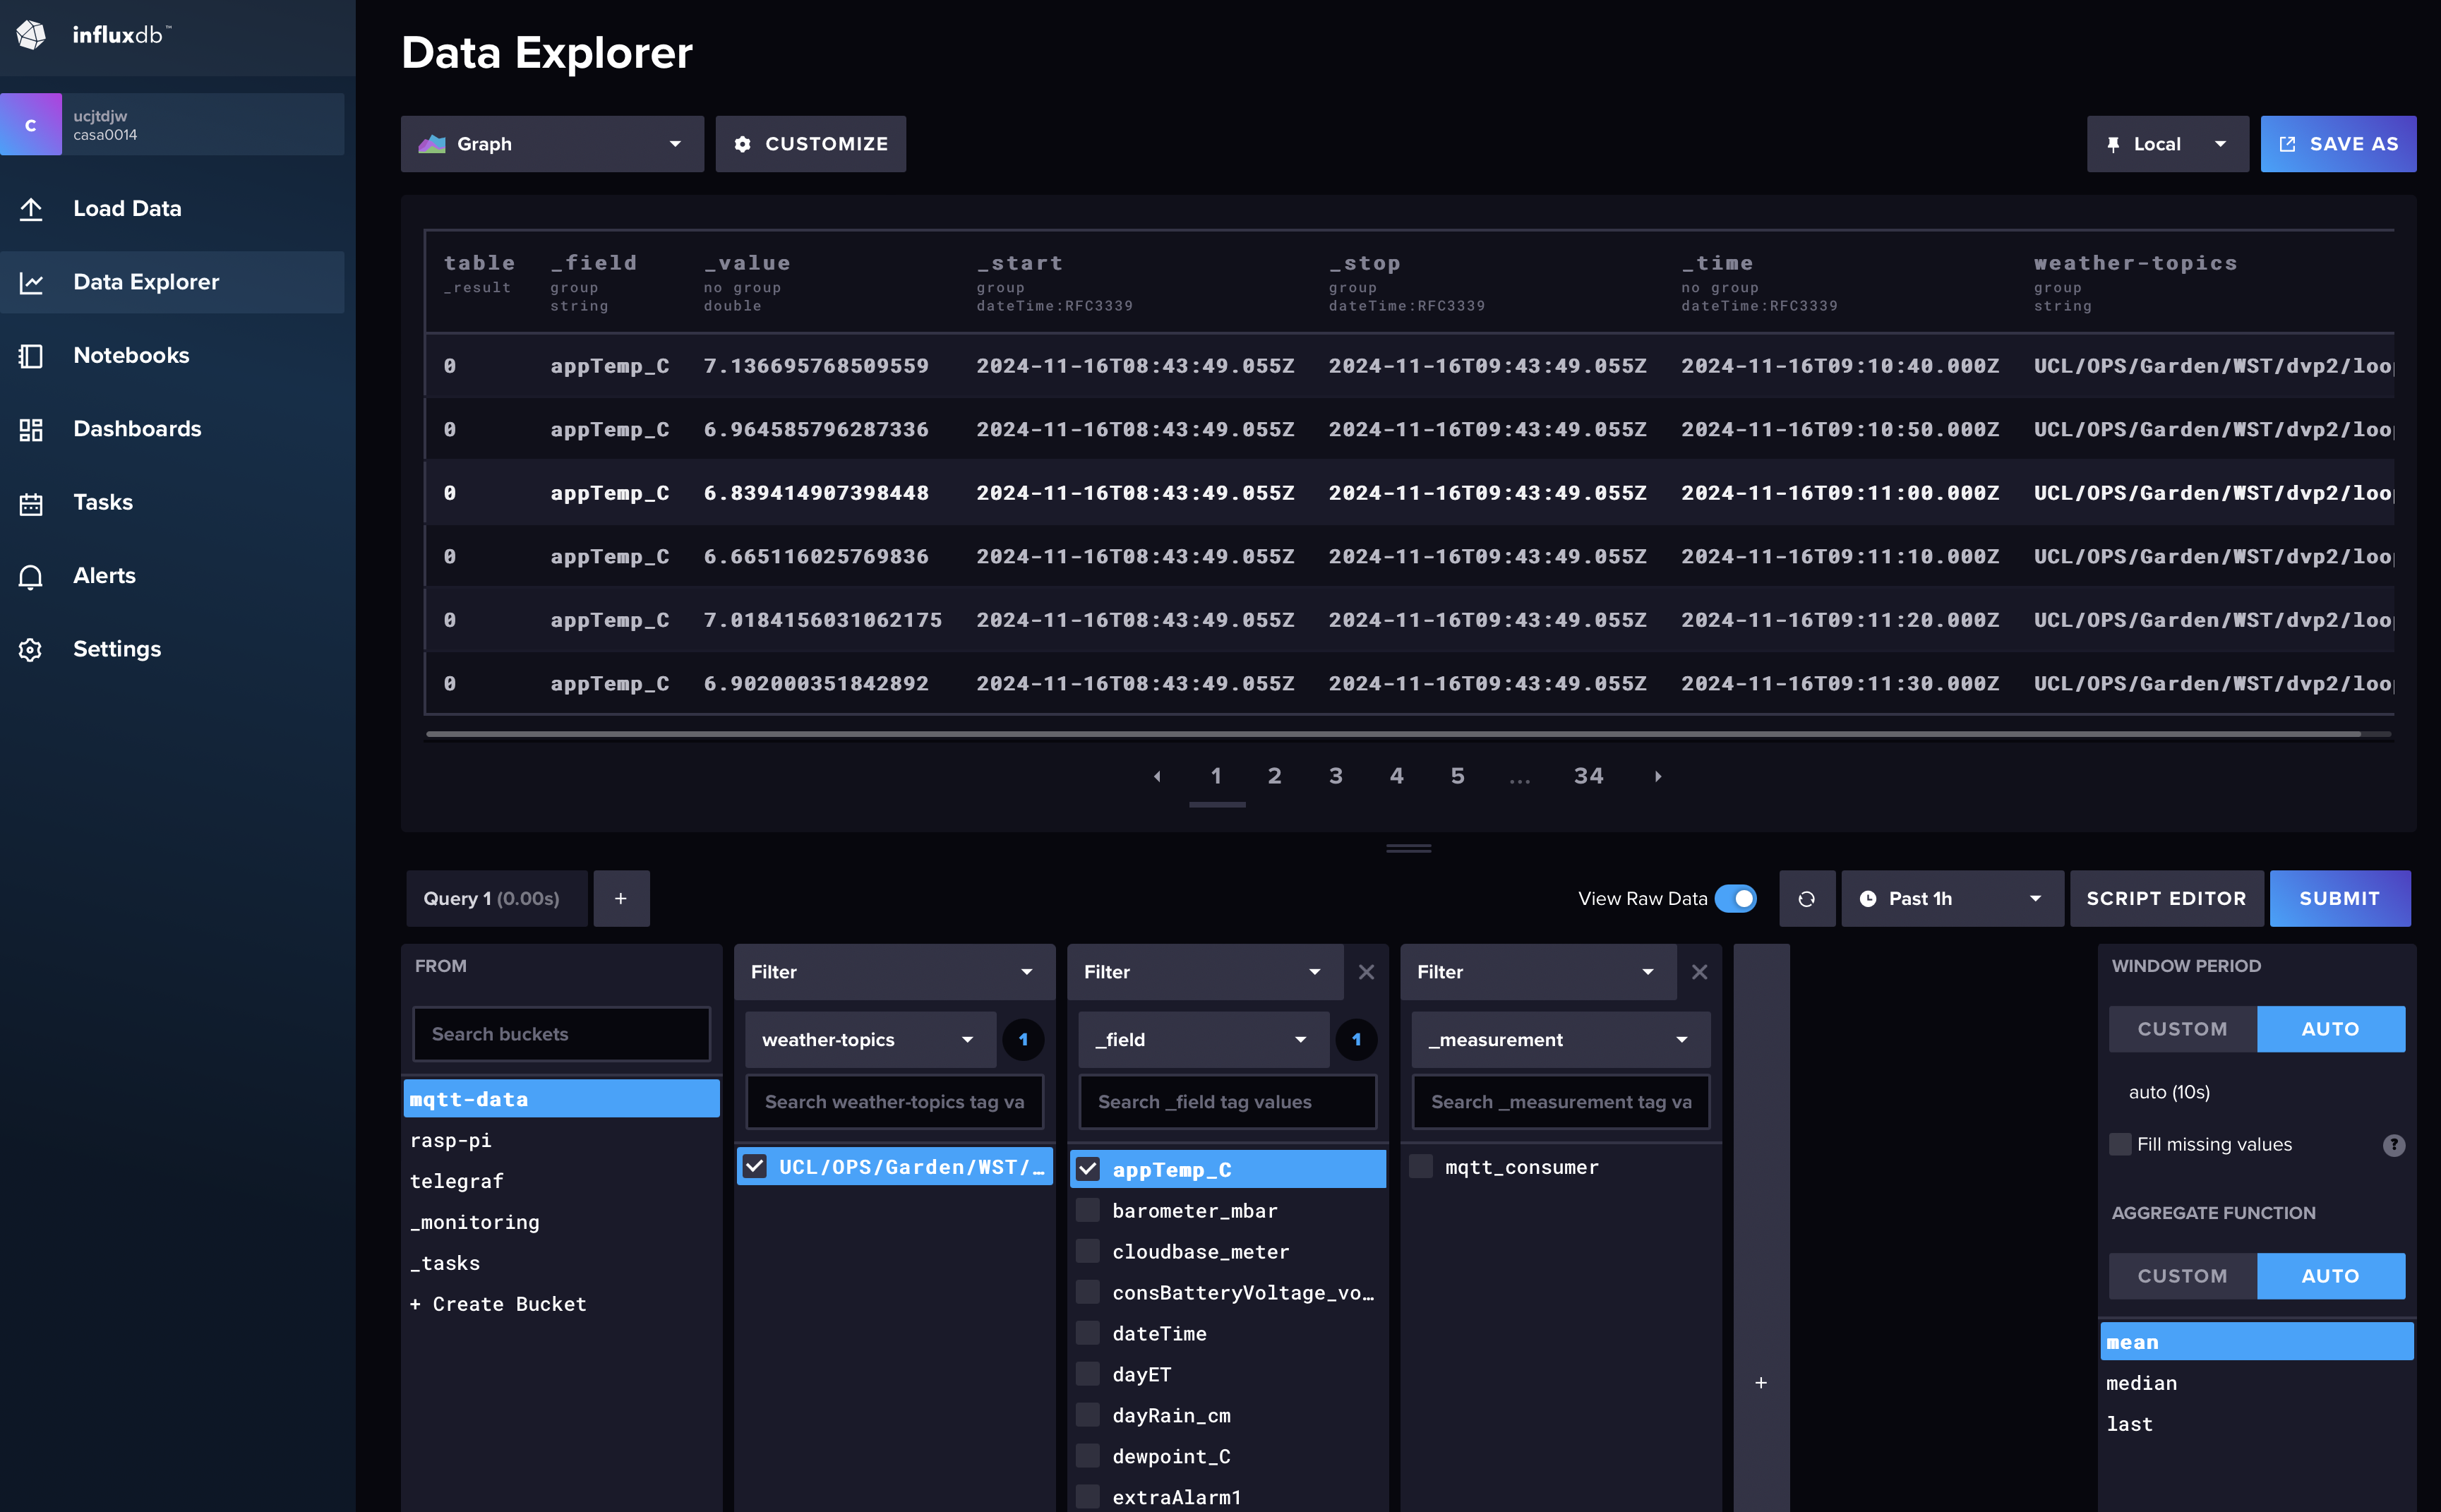Click the Notebooks sidebar icon
The image size is (2441, 1512).
tap(30, 354)
